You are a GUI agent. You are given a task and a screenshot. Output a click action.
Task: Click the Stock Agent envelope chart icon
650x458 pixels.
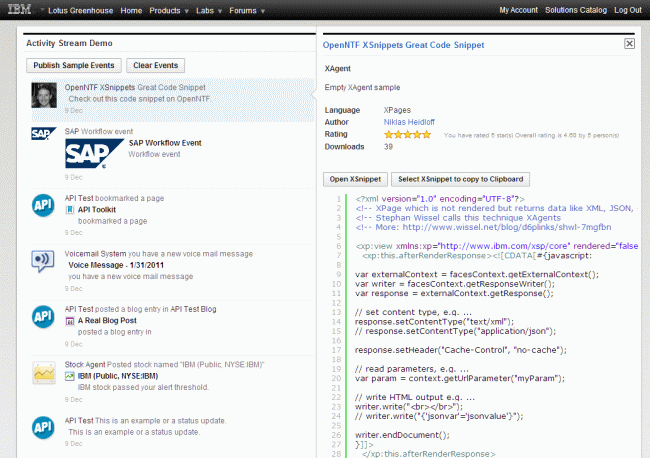pos(44,372)
